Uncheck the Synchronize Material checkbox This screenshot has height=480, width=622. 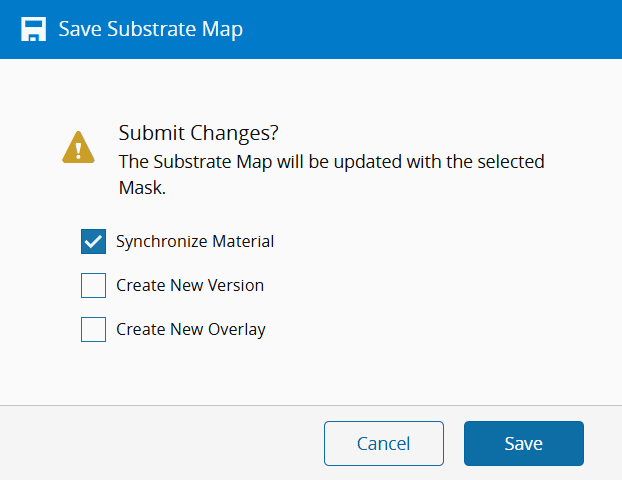[x=94, y=241]
